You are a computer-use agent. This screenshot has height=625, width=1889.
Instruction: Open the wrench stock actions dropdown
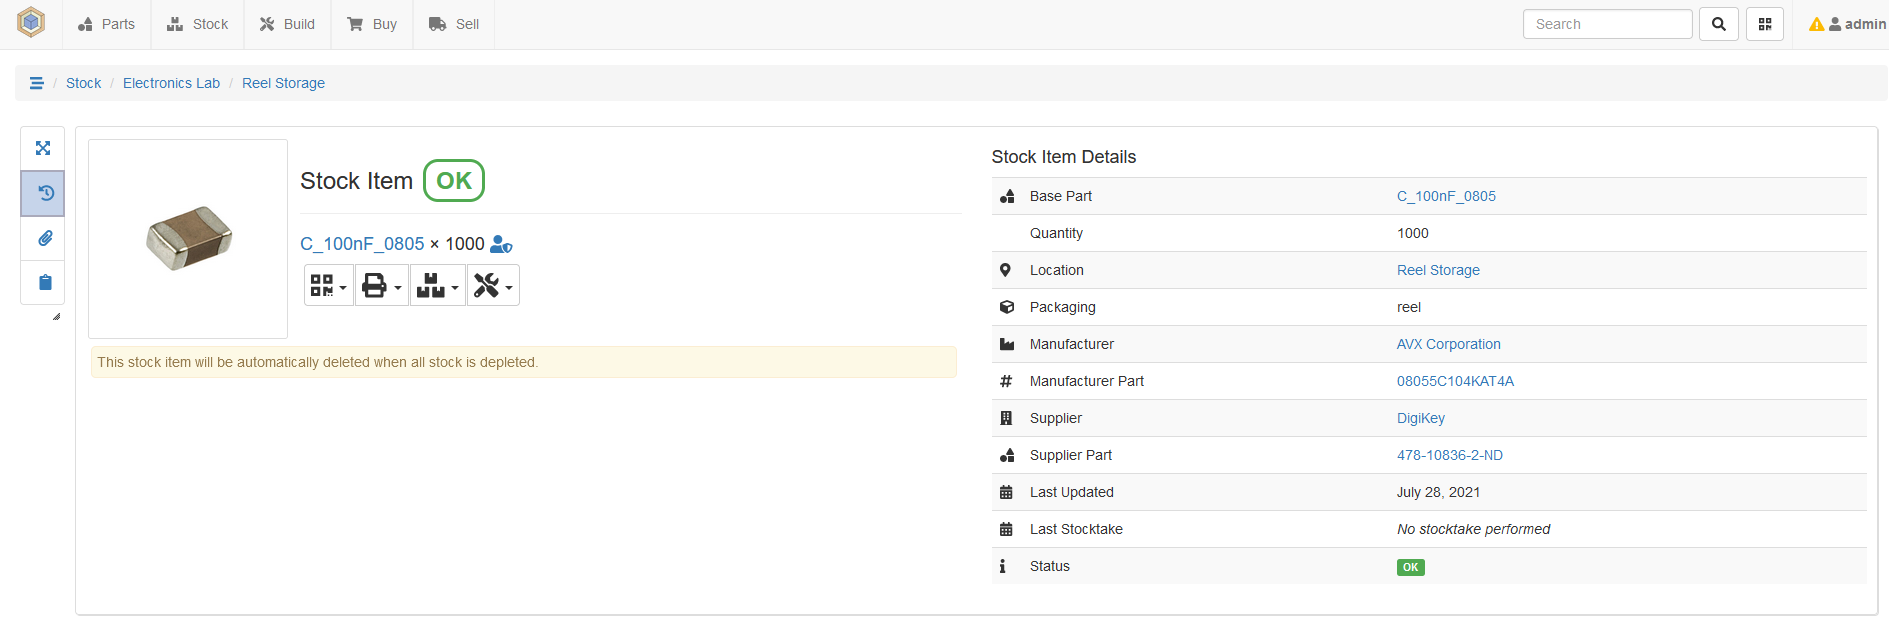pos(493,286)
